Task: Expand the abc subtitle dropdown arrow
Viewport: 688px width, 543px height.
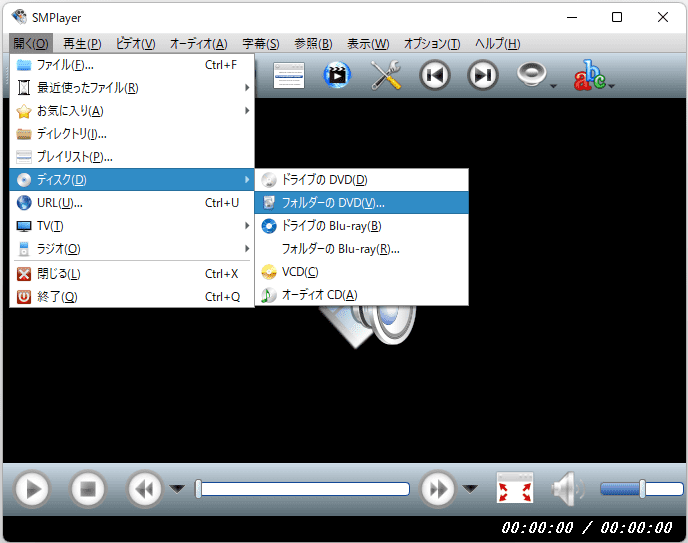Action: point(611,86)
